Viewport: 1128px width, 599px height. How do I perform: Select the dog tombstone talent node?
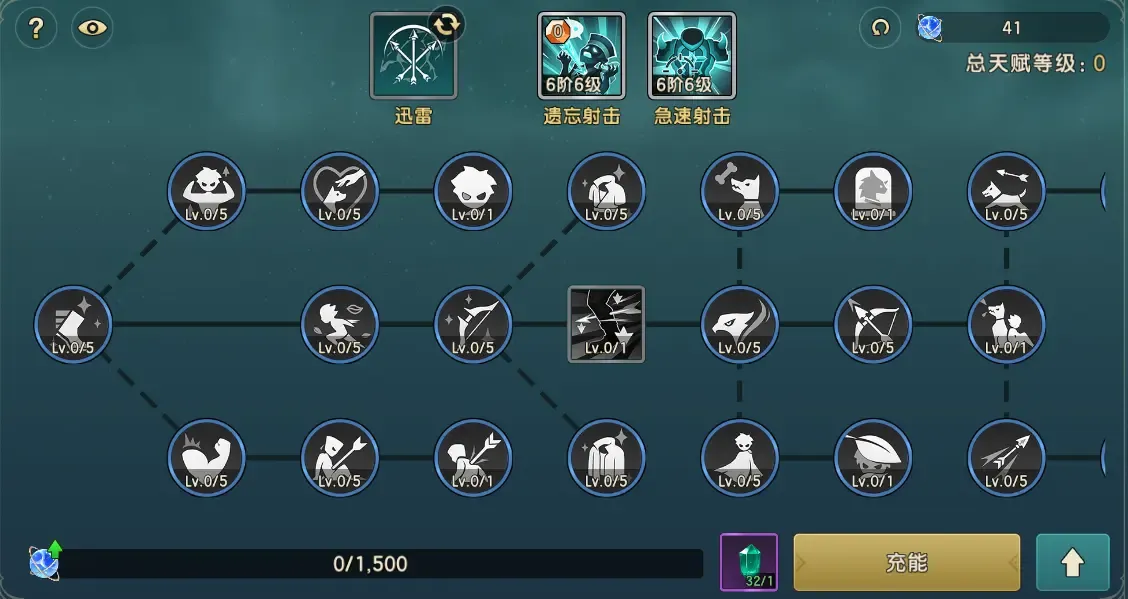873,191
